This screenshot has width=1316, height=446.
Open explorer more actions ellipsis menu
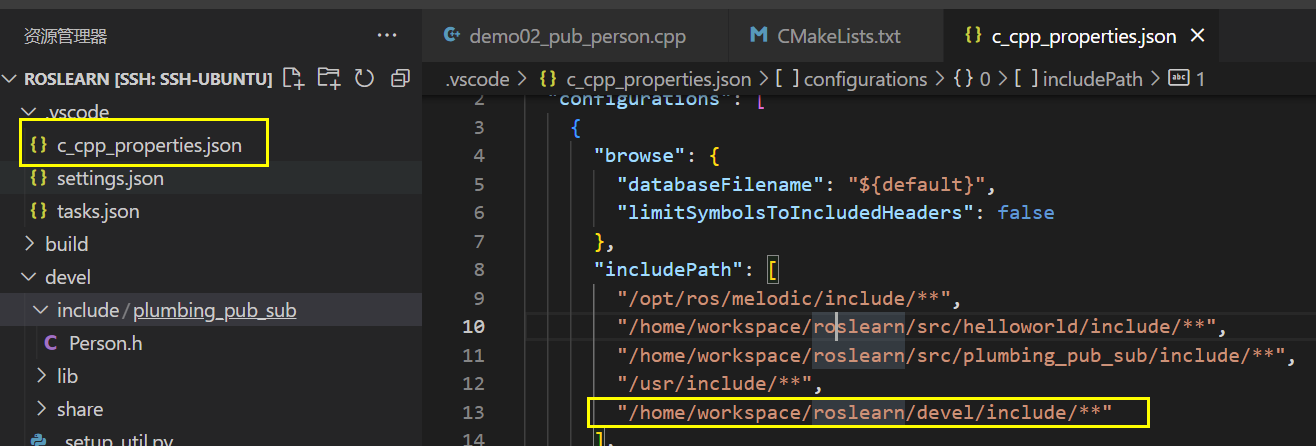(387, 36)
